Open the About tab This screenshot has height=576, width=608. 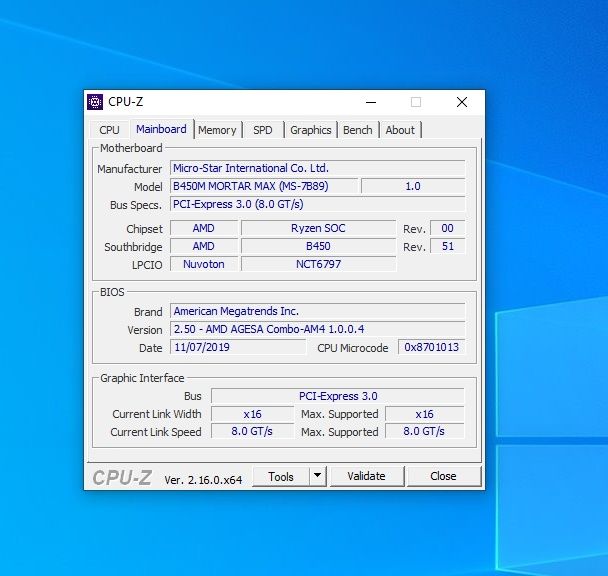pos(400,130)
